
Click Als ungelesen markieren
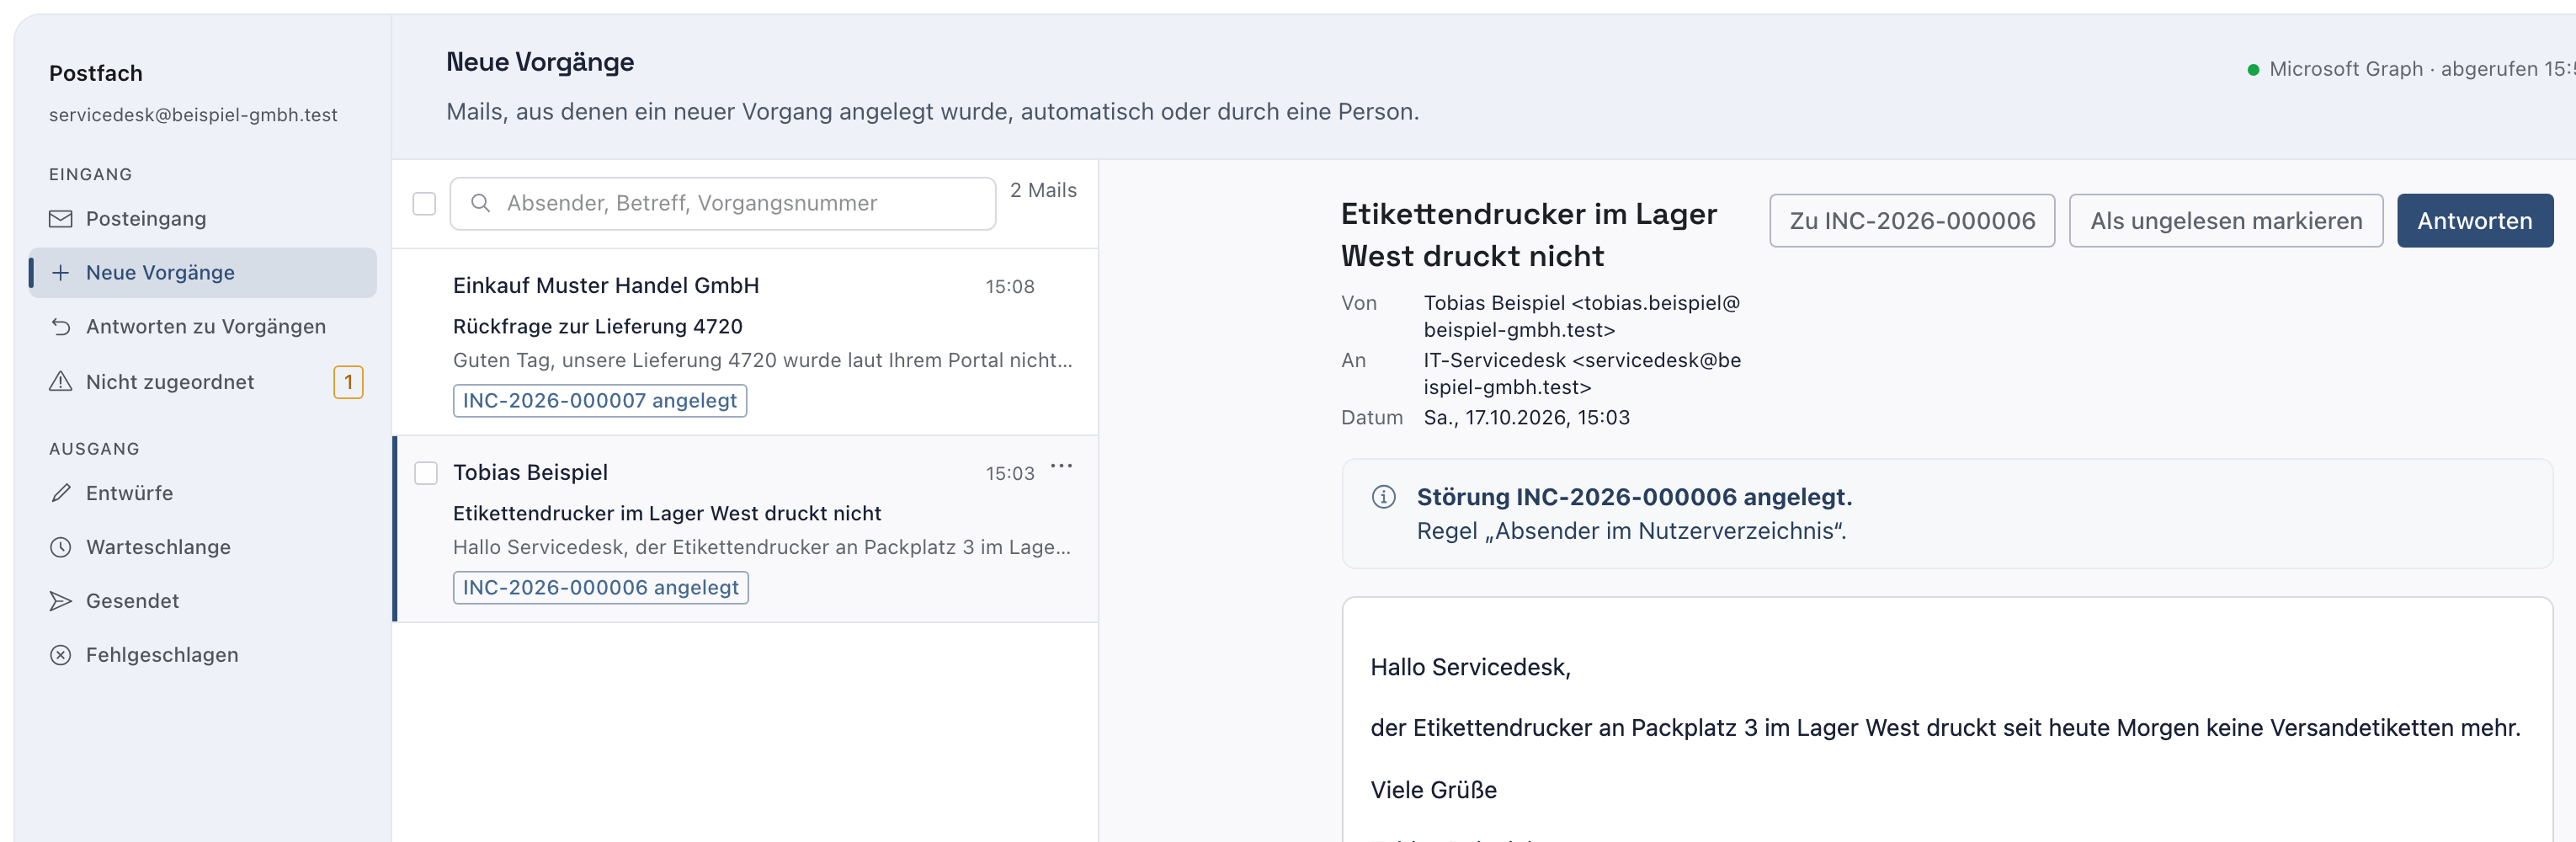point(2225,220)
